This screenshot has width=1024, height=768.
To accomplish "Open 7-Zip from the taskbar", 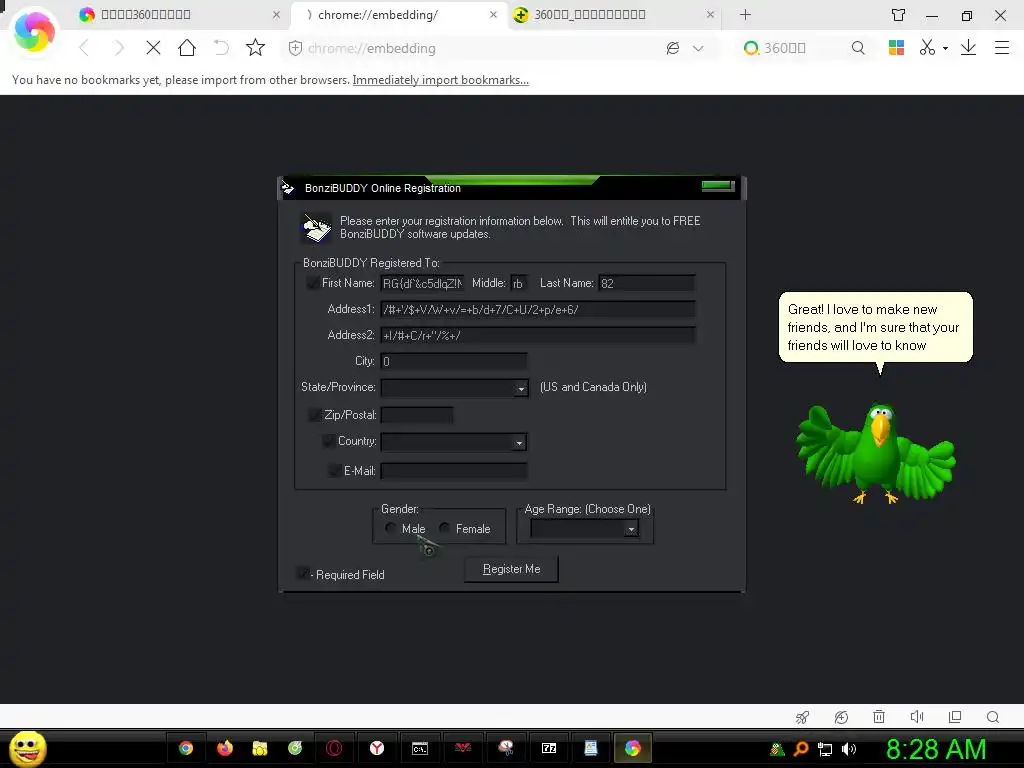I will (x=549, y=748).
